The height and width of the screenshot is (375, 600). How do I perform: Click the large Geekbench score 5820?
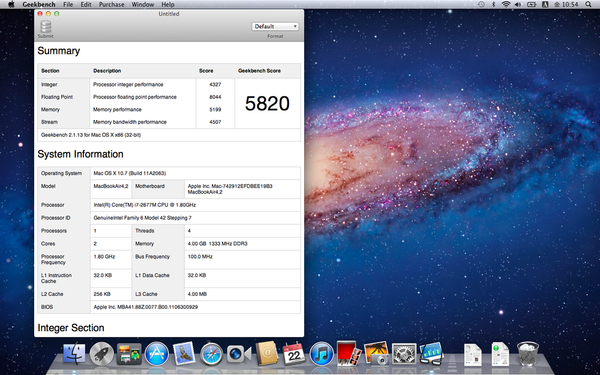(x=267, y=103)
